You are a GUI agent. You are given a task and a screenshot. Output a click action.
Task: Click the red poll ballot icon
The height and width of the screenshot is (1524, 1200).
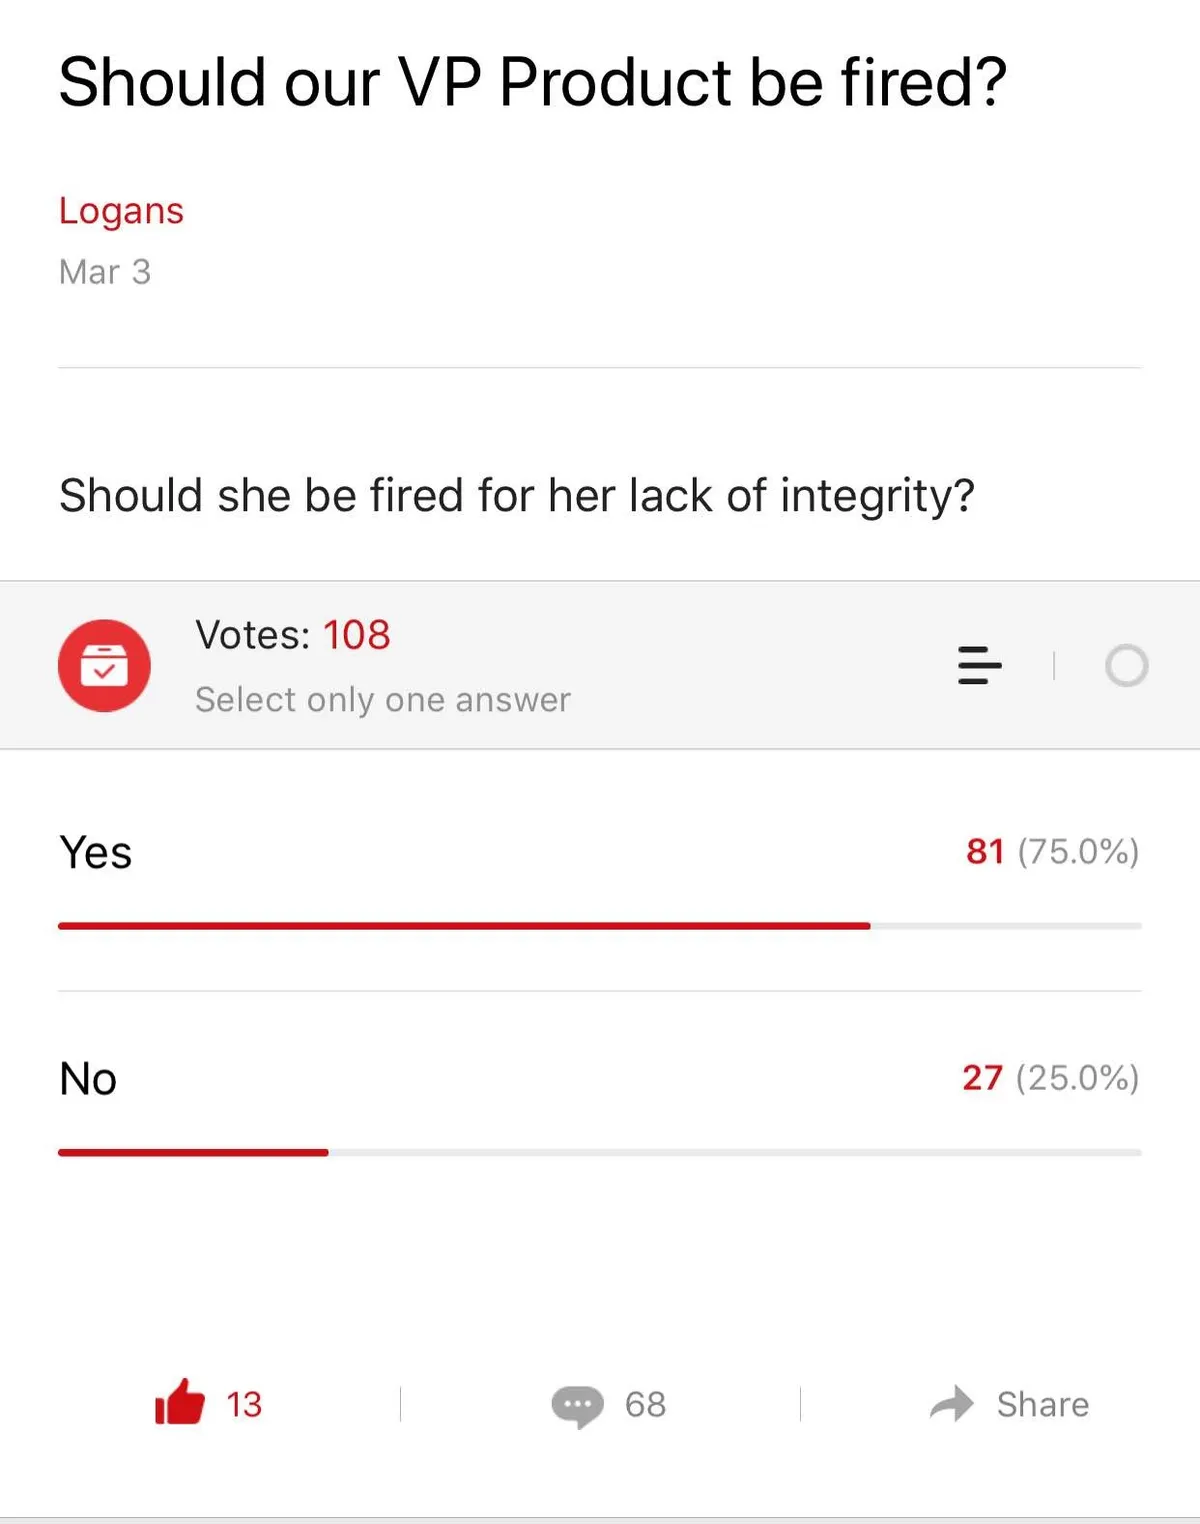coord(104,666)
